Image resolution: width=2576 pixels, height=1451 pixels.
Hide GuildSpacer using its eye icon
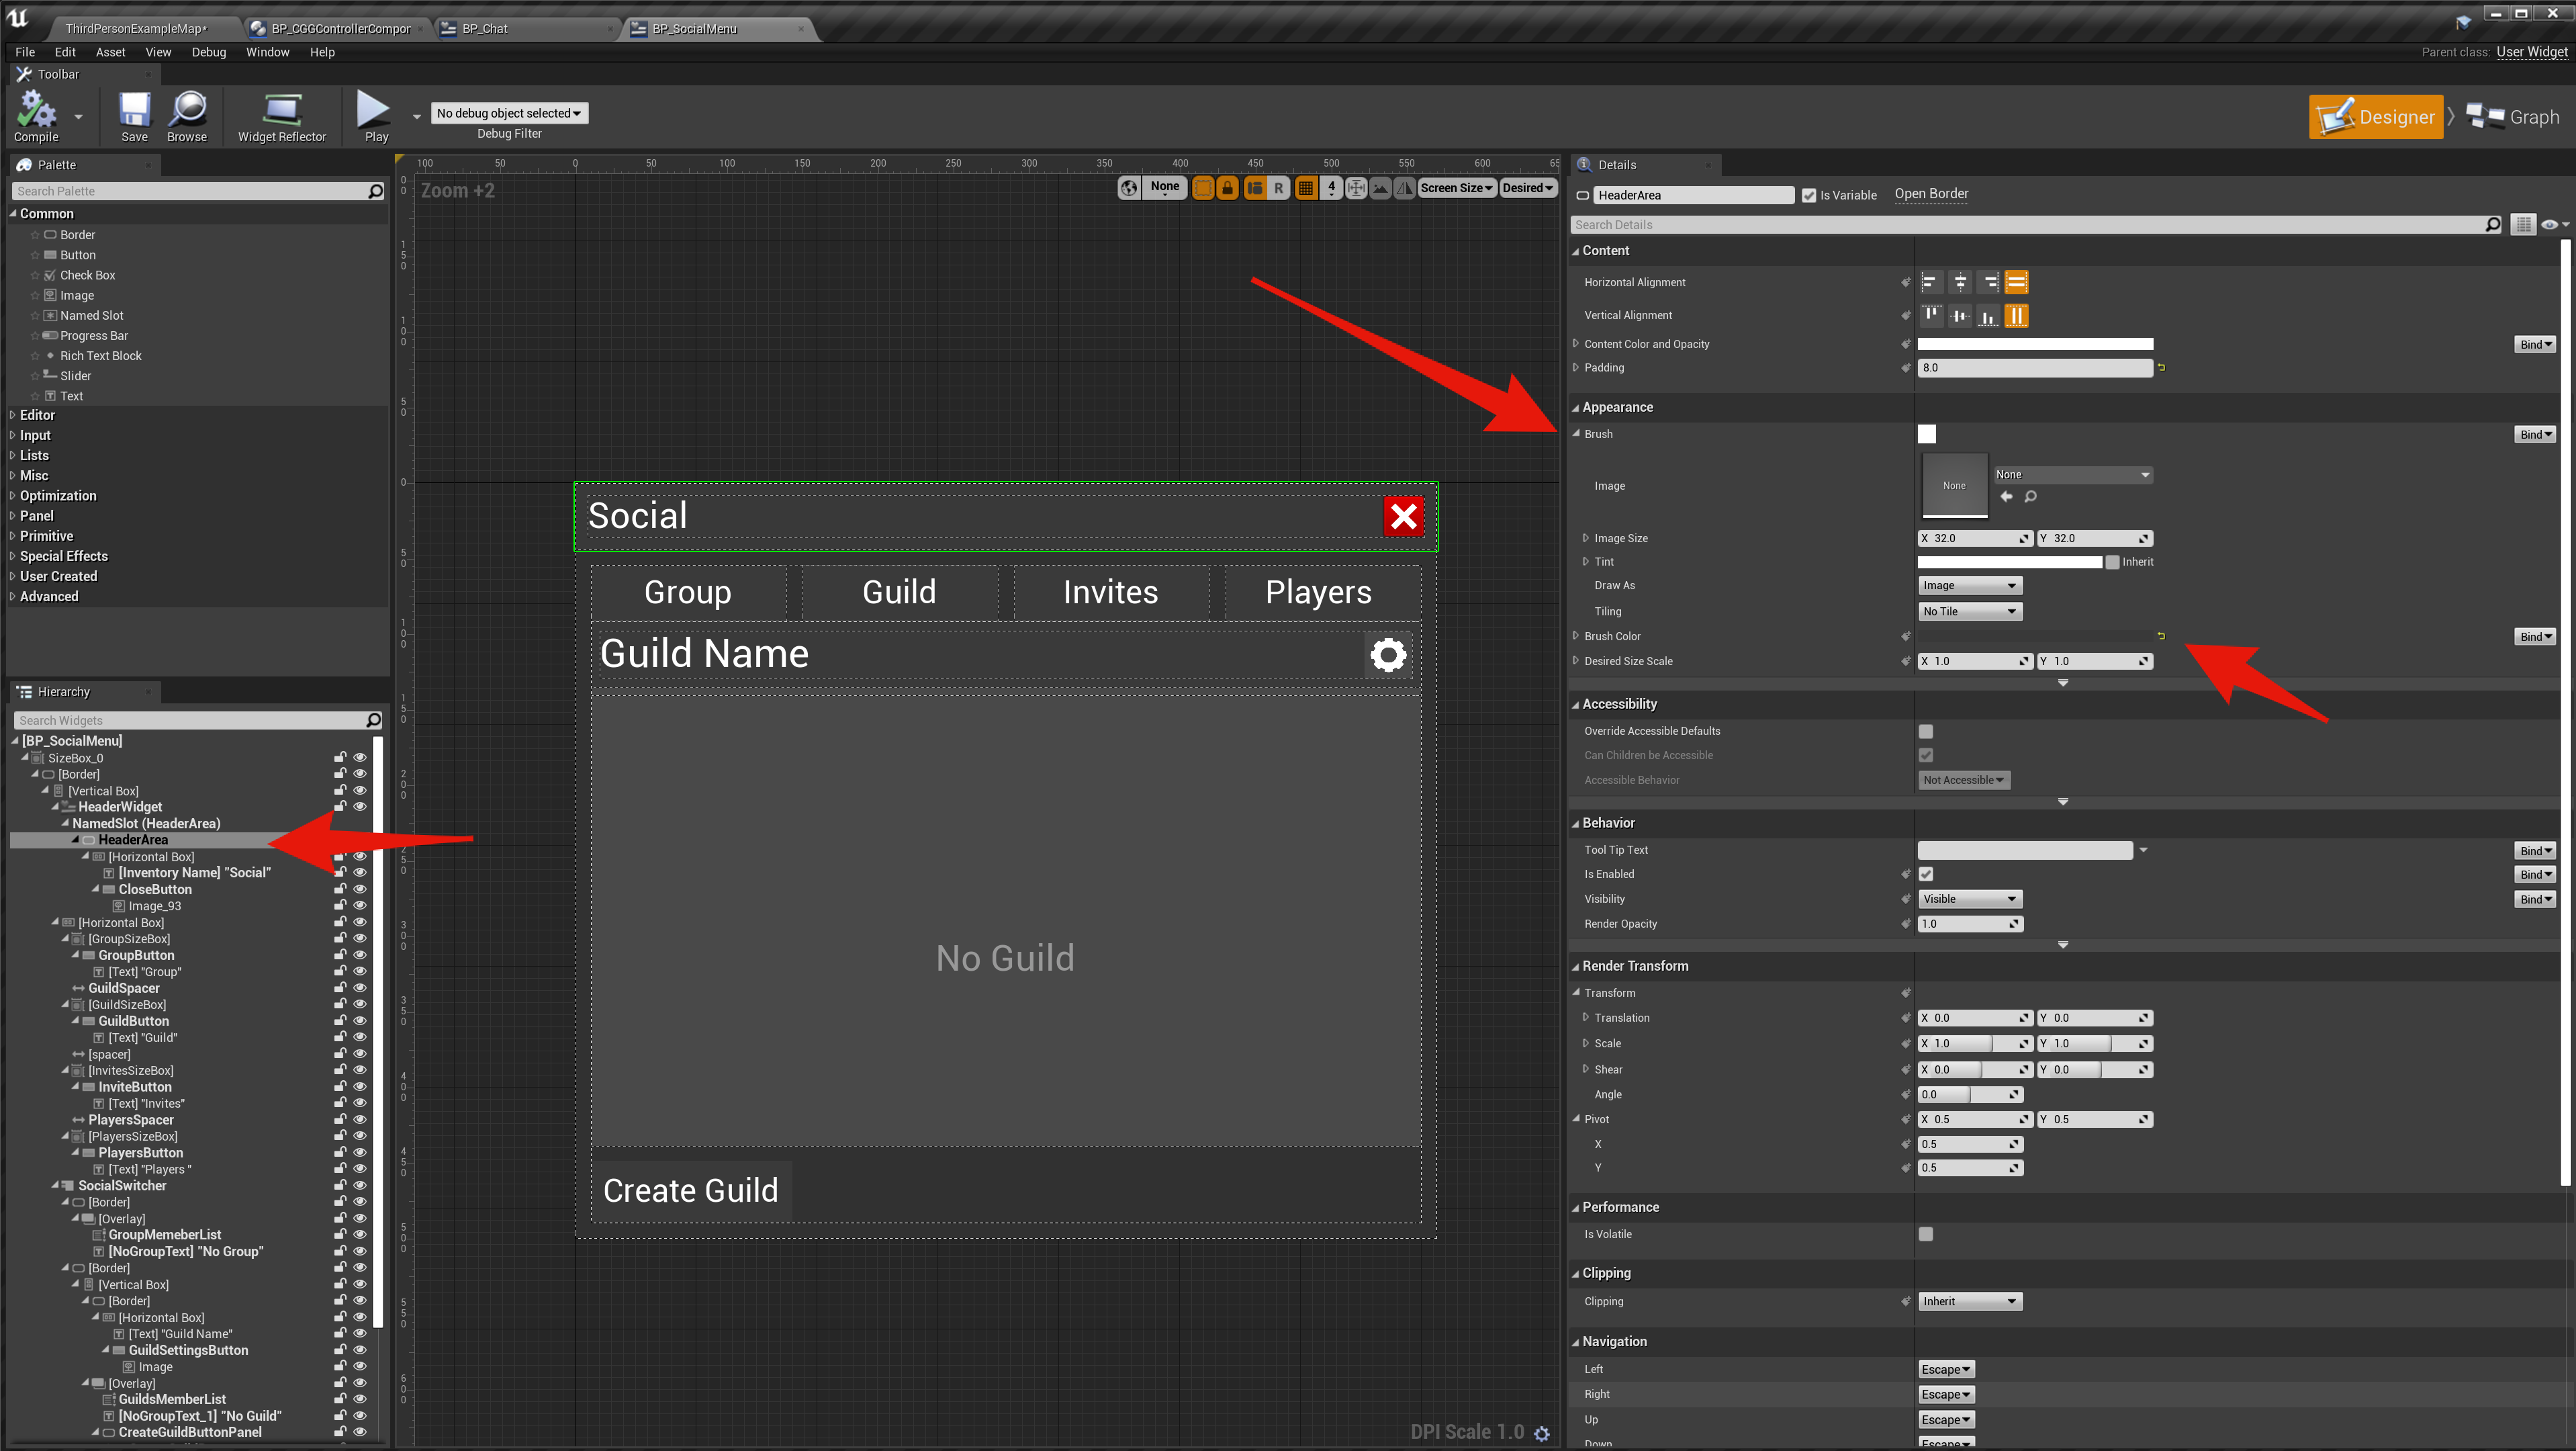[360, 988]
